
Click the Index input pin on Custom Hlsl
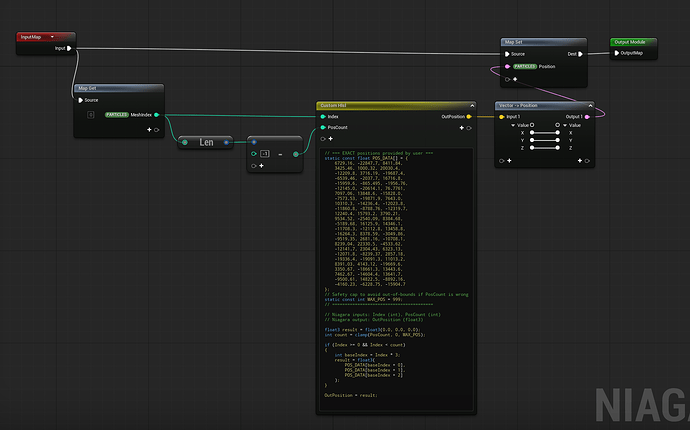tap(321, 116)
